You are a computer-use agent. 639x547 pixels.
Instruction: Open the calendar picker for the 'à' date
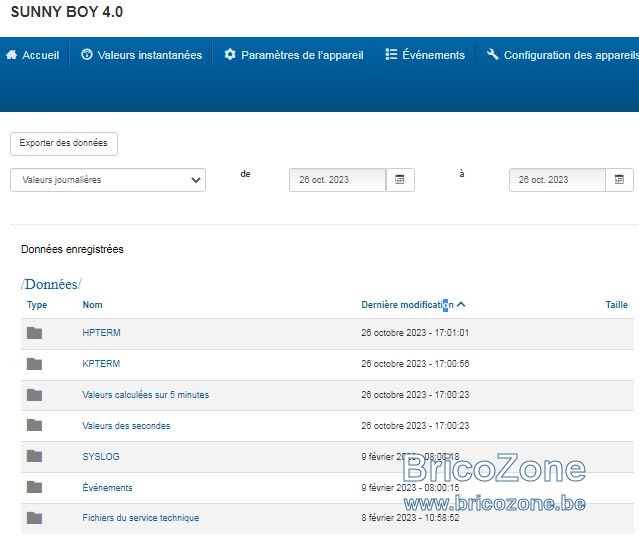point(619,180)
